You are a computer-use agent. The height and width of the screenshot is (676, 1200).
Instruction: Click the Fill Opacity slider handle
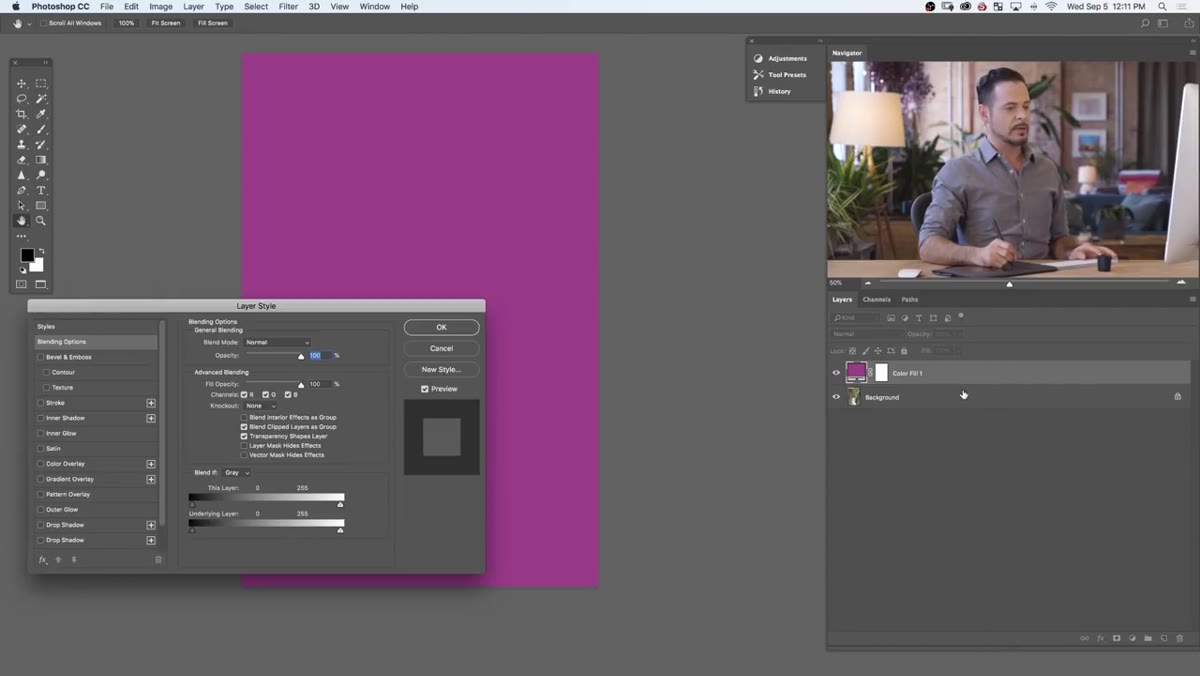coord(301,385)
